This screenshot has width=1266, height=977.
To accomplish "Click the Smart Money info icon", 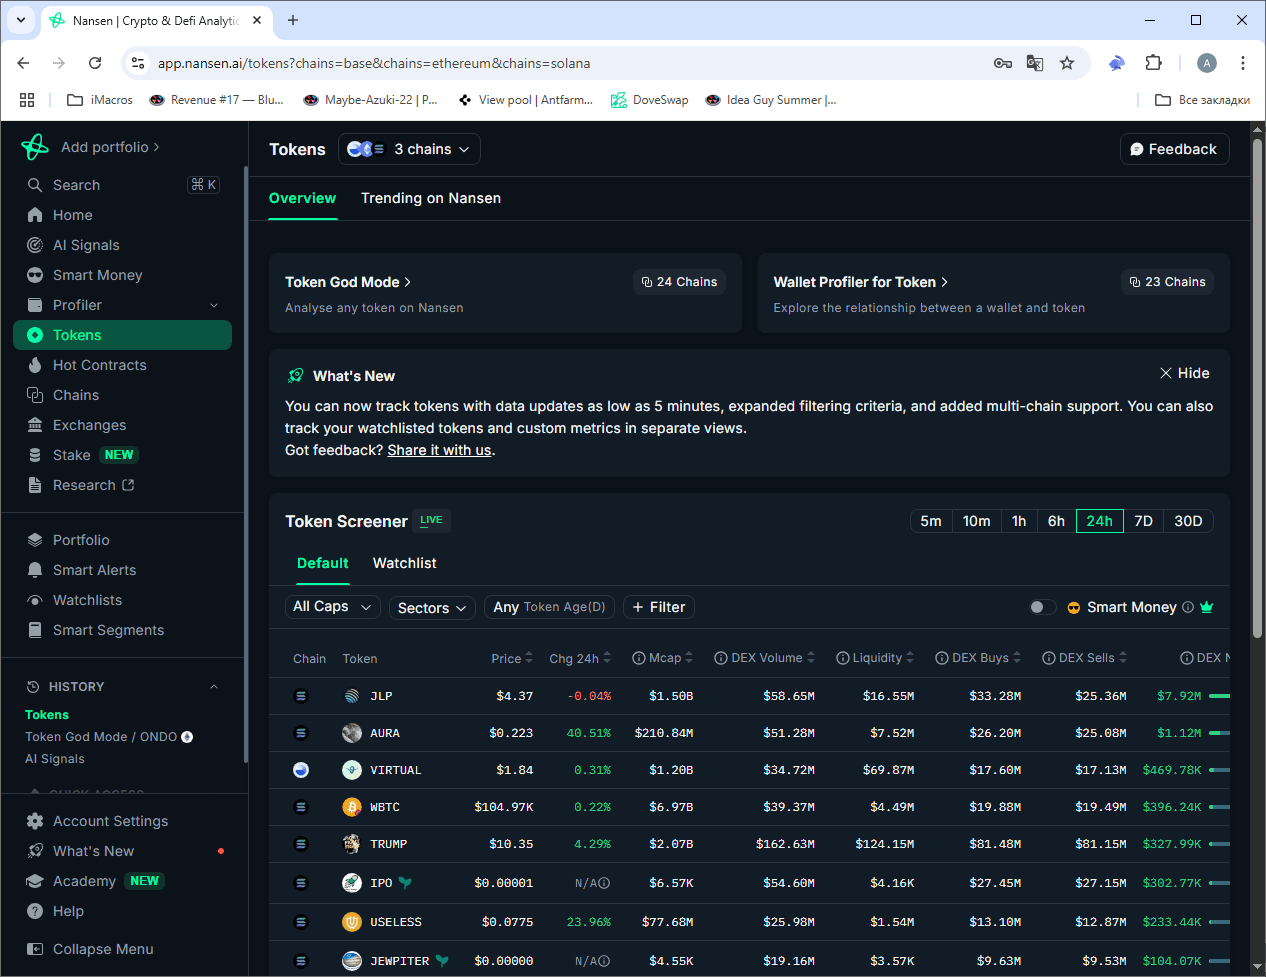I will tap(1188, 607).
